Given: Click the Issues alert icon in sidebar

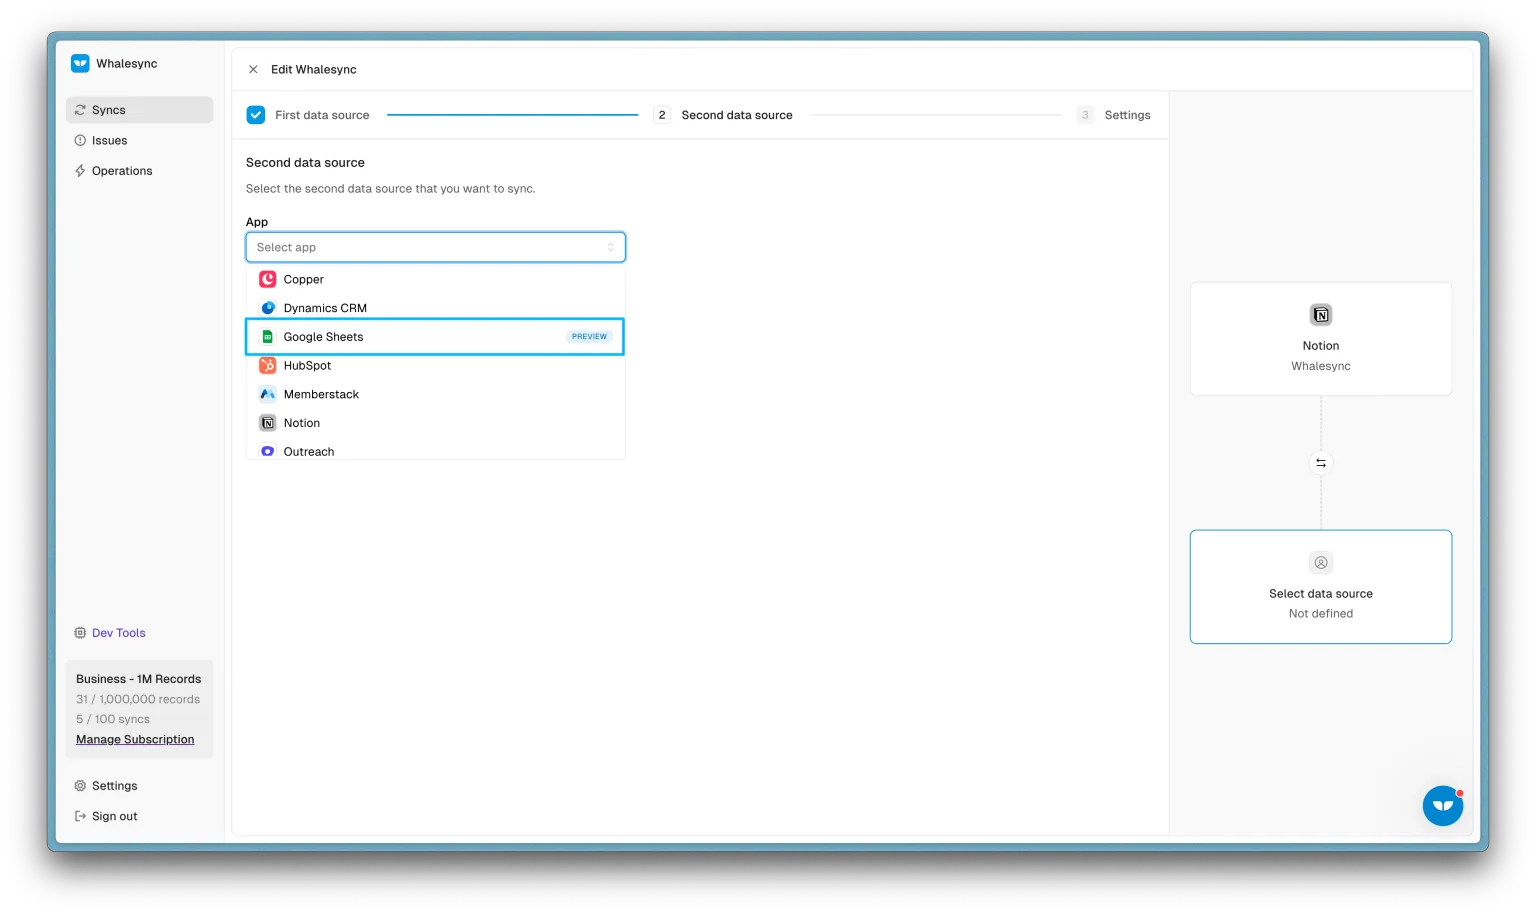Looking at the screenshot, I should click(80, 140).
